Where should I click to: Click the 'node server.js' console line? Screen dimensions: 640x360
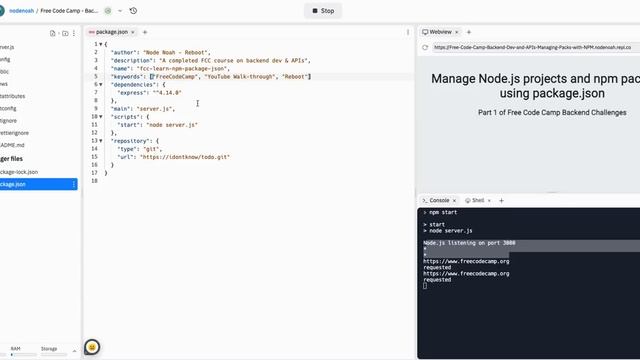pos(447,231)
